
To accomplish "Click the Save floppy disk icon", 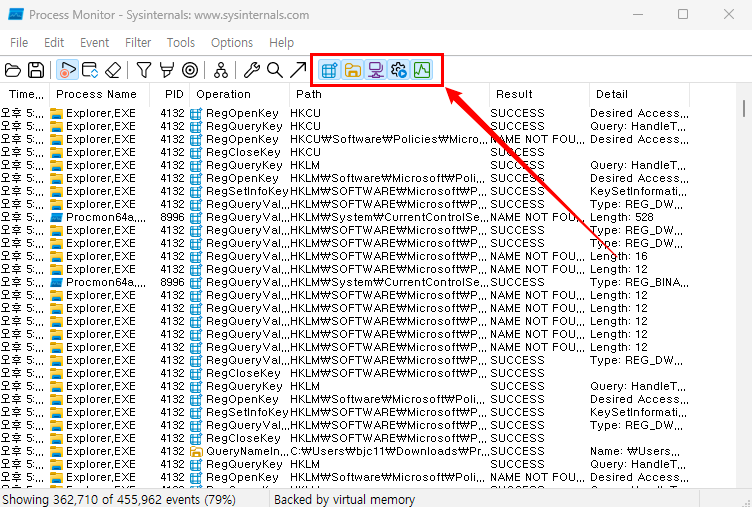I will [36, 70].
